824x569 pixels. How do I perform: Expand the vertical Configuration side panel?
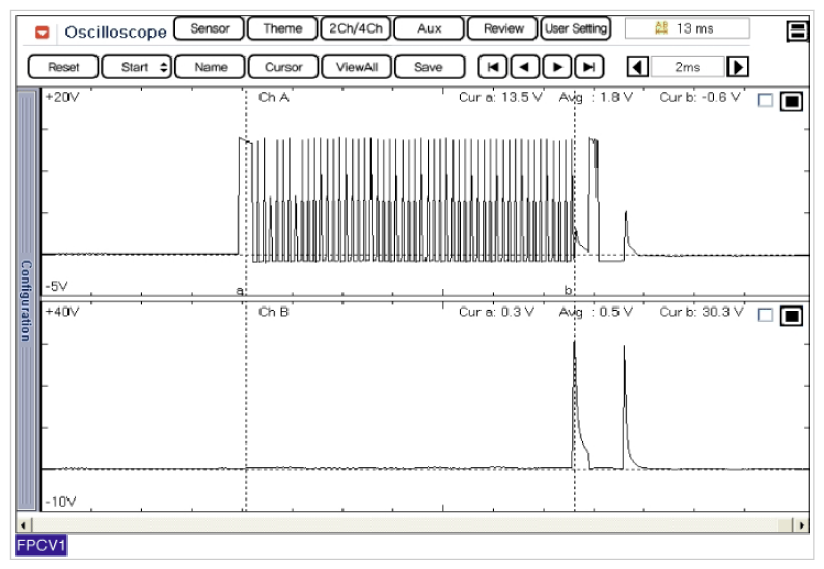[27, 300]
